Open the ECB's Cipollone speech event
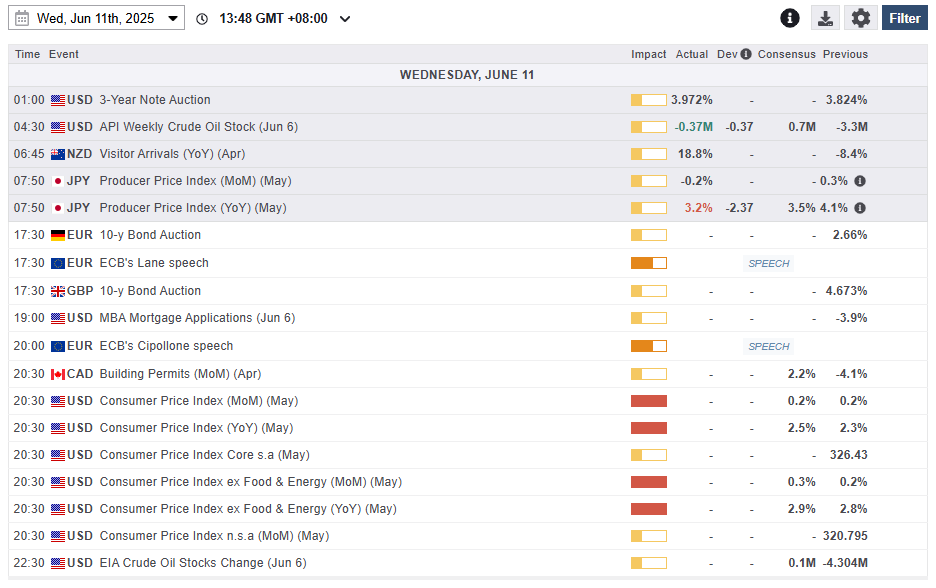The width and height of the screenshot is (936, 588). pos(166,346)
